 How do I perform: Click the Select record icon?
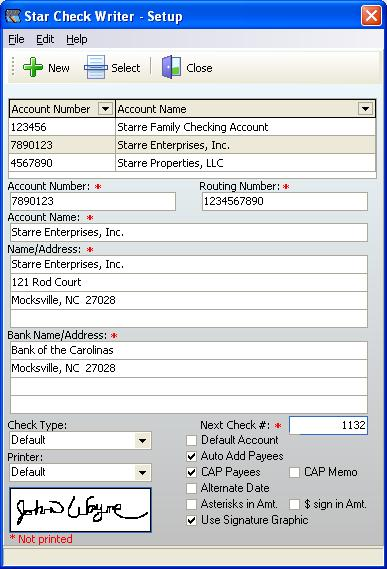click(96, 67)
